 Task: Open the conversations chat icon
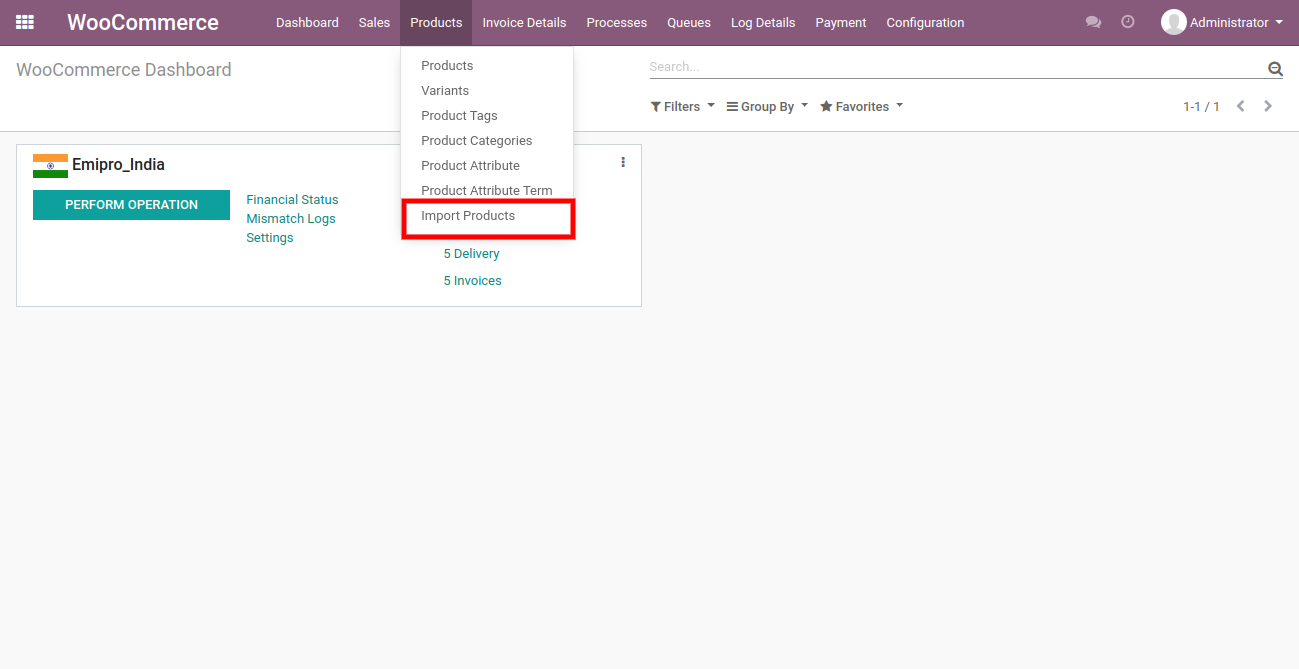click(x=1093, y=22)
